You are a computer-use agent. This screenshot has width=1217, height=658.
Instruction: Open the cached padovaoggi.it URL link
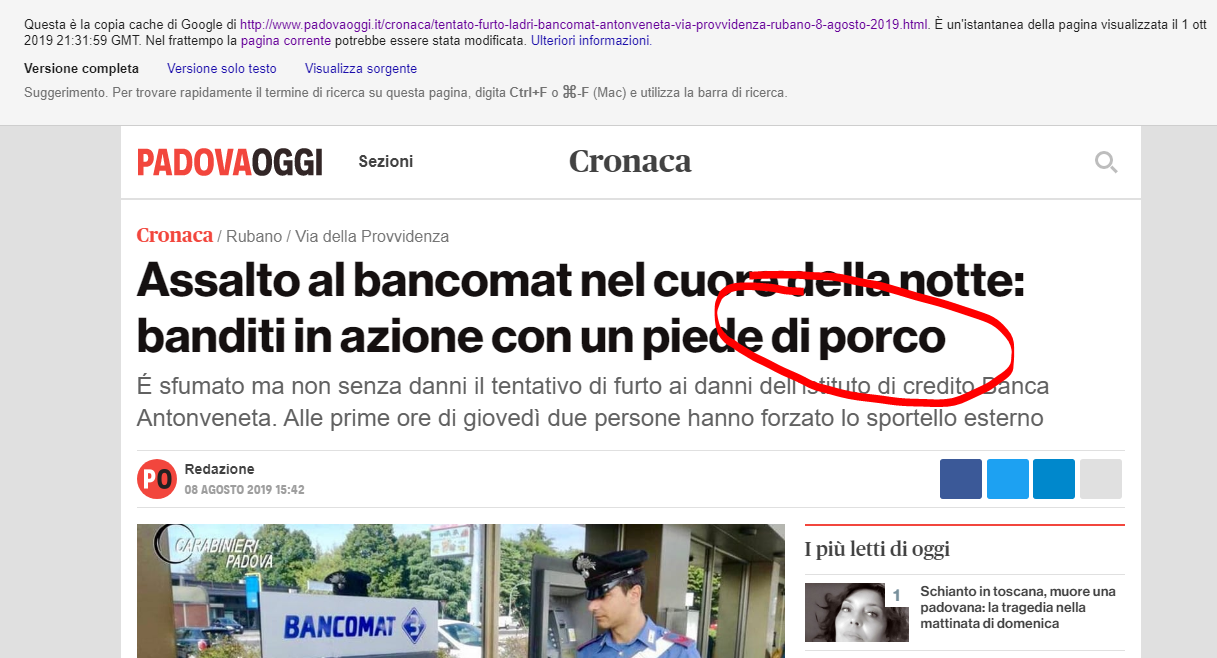(x=584, y=23)
